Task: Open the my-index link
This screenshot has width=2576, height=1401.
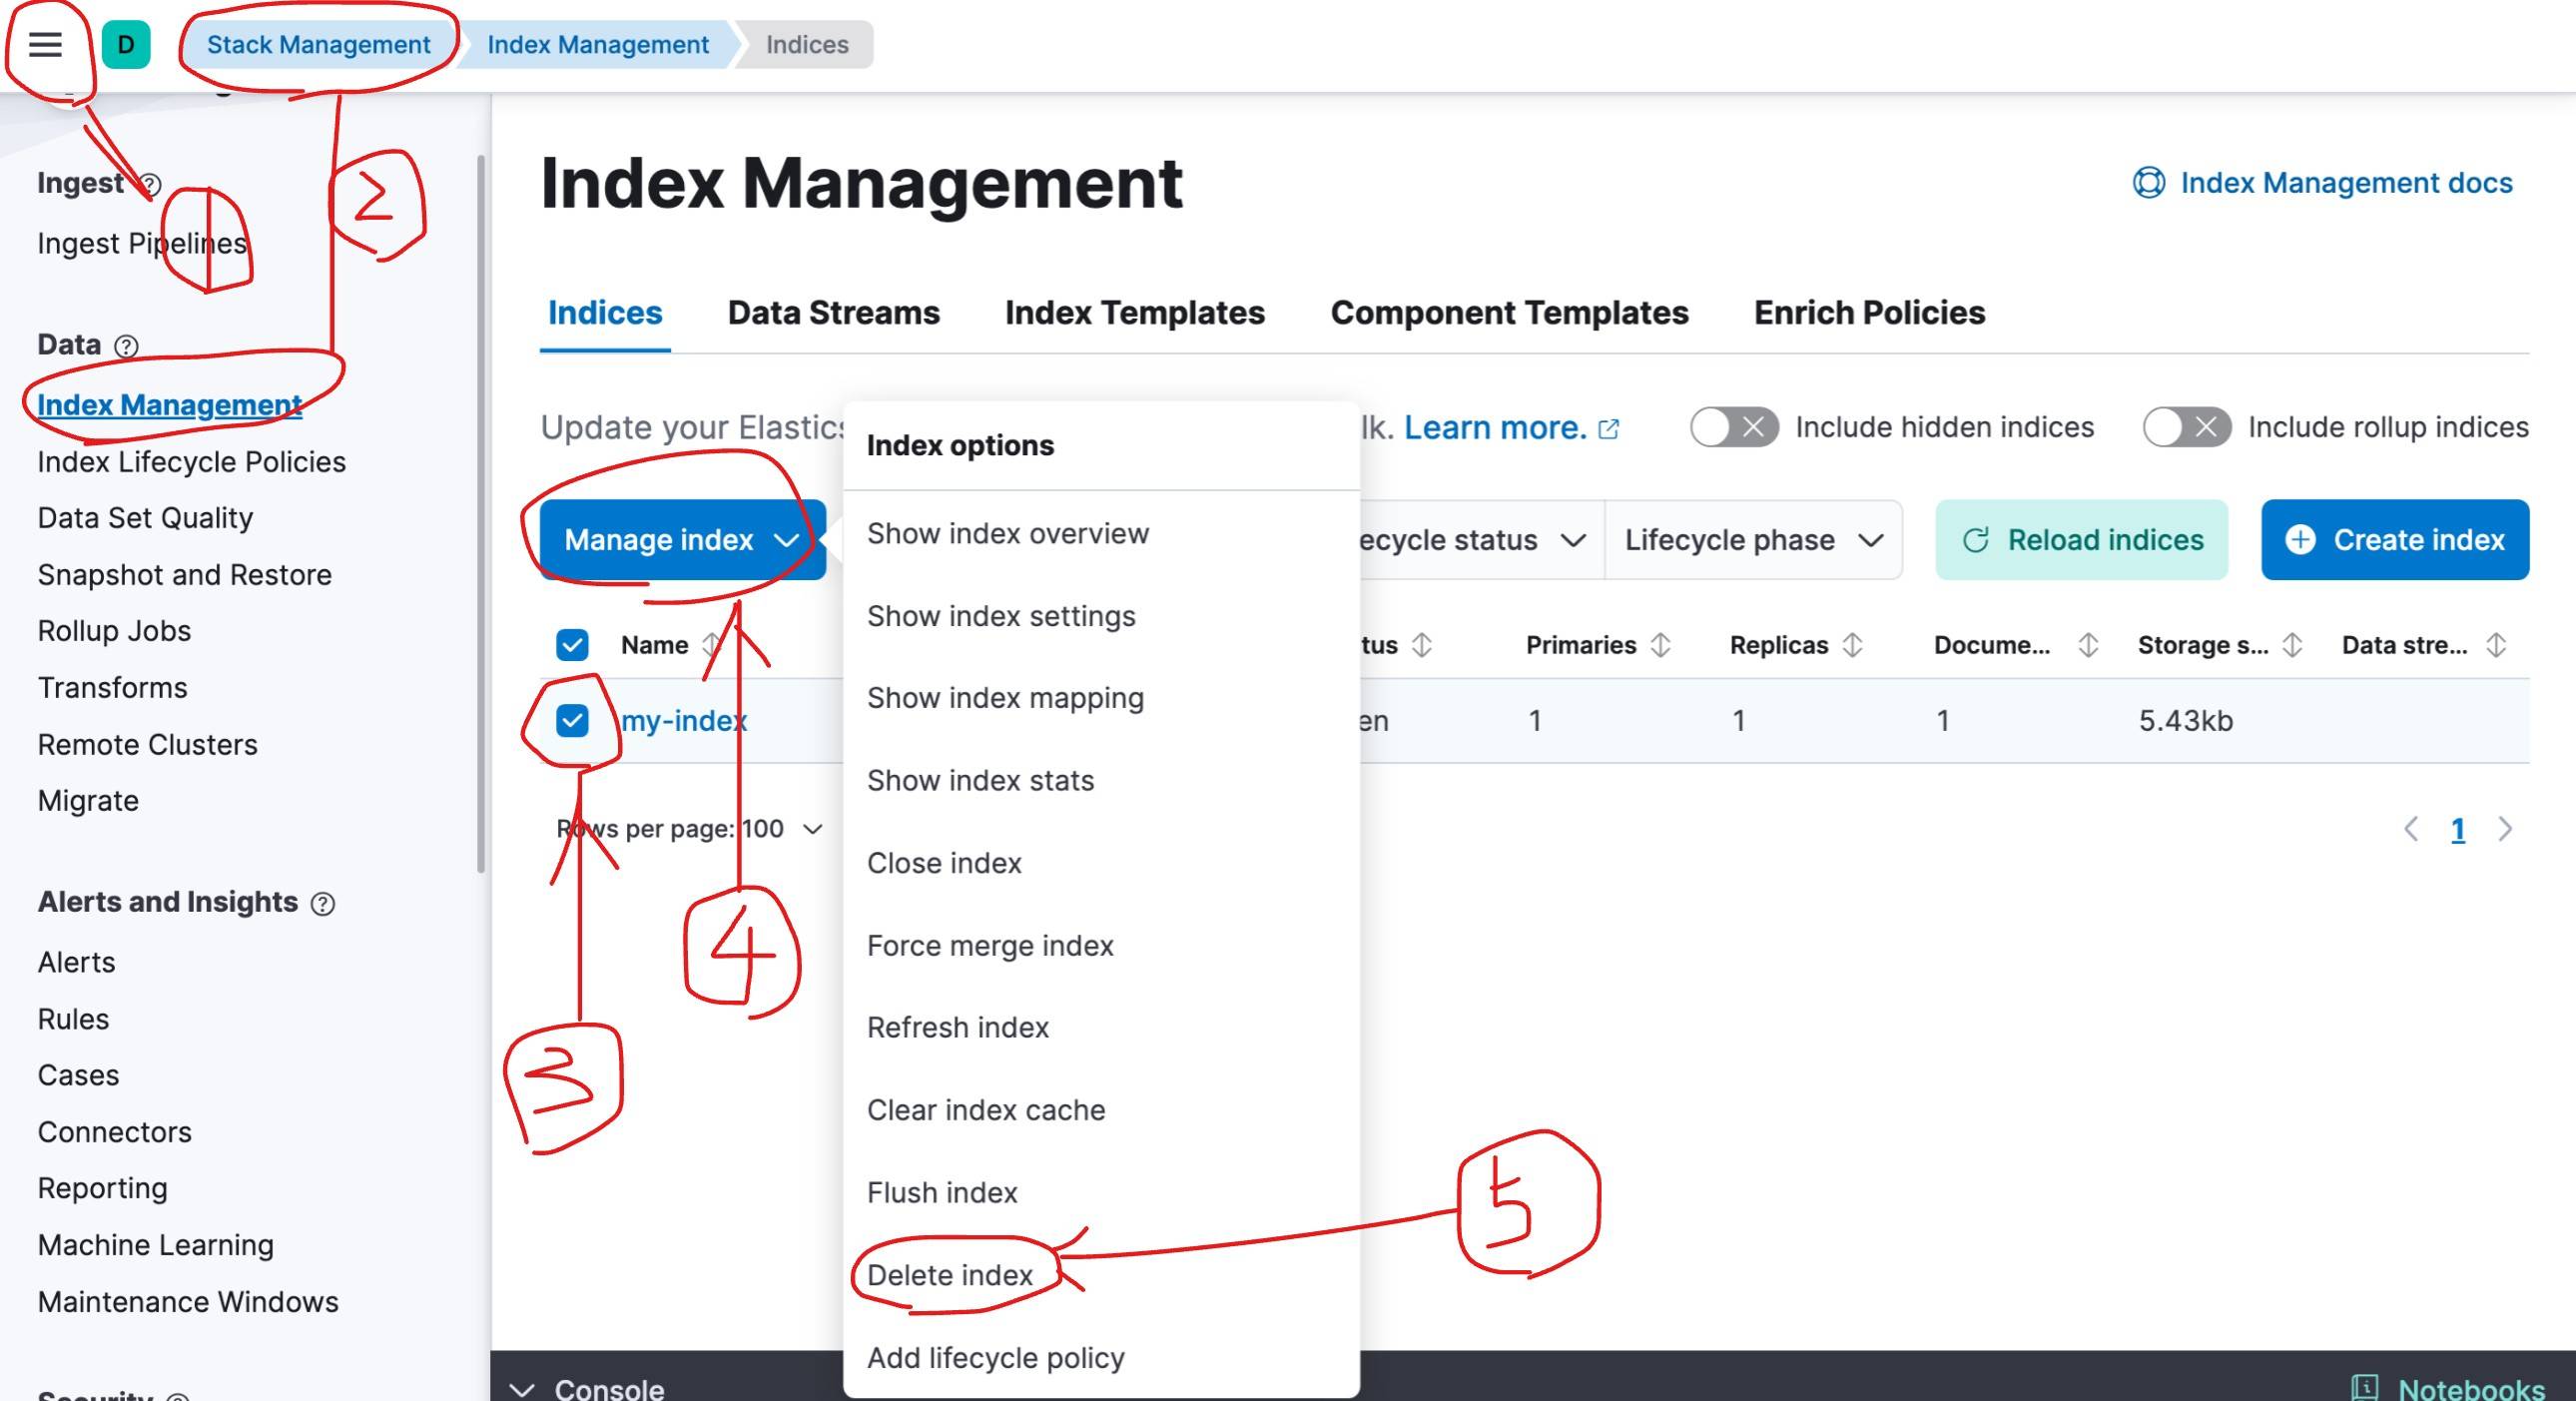Action: coord(684,720)
